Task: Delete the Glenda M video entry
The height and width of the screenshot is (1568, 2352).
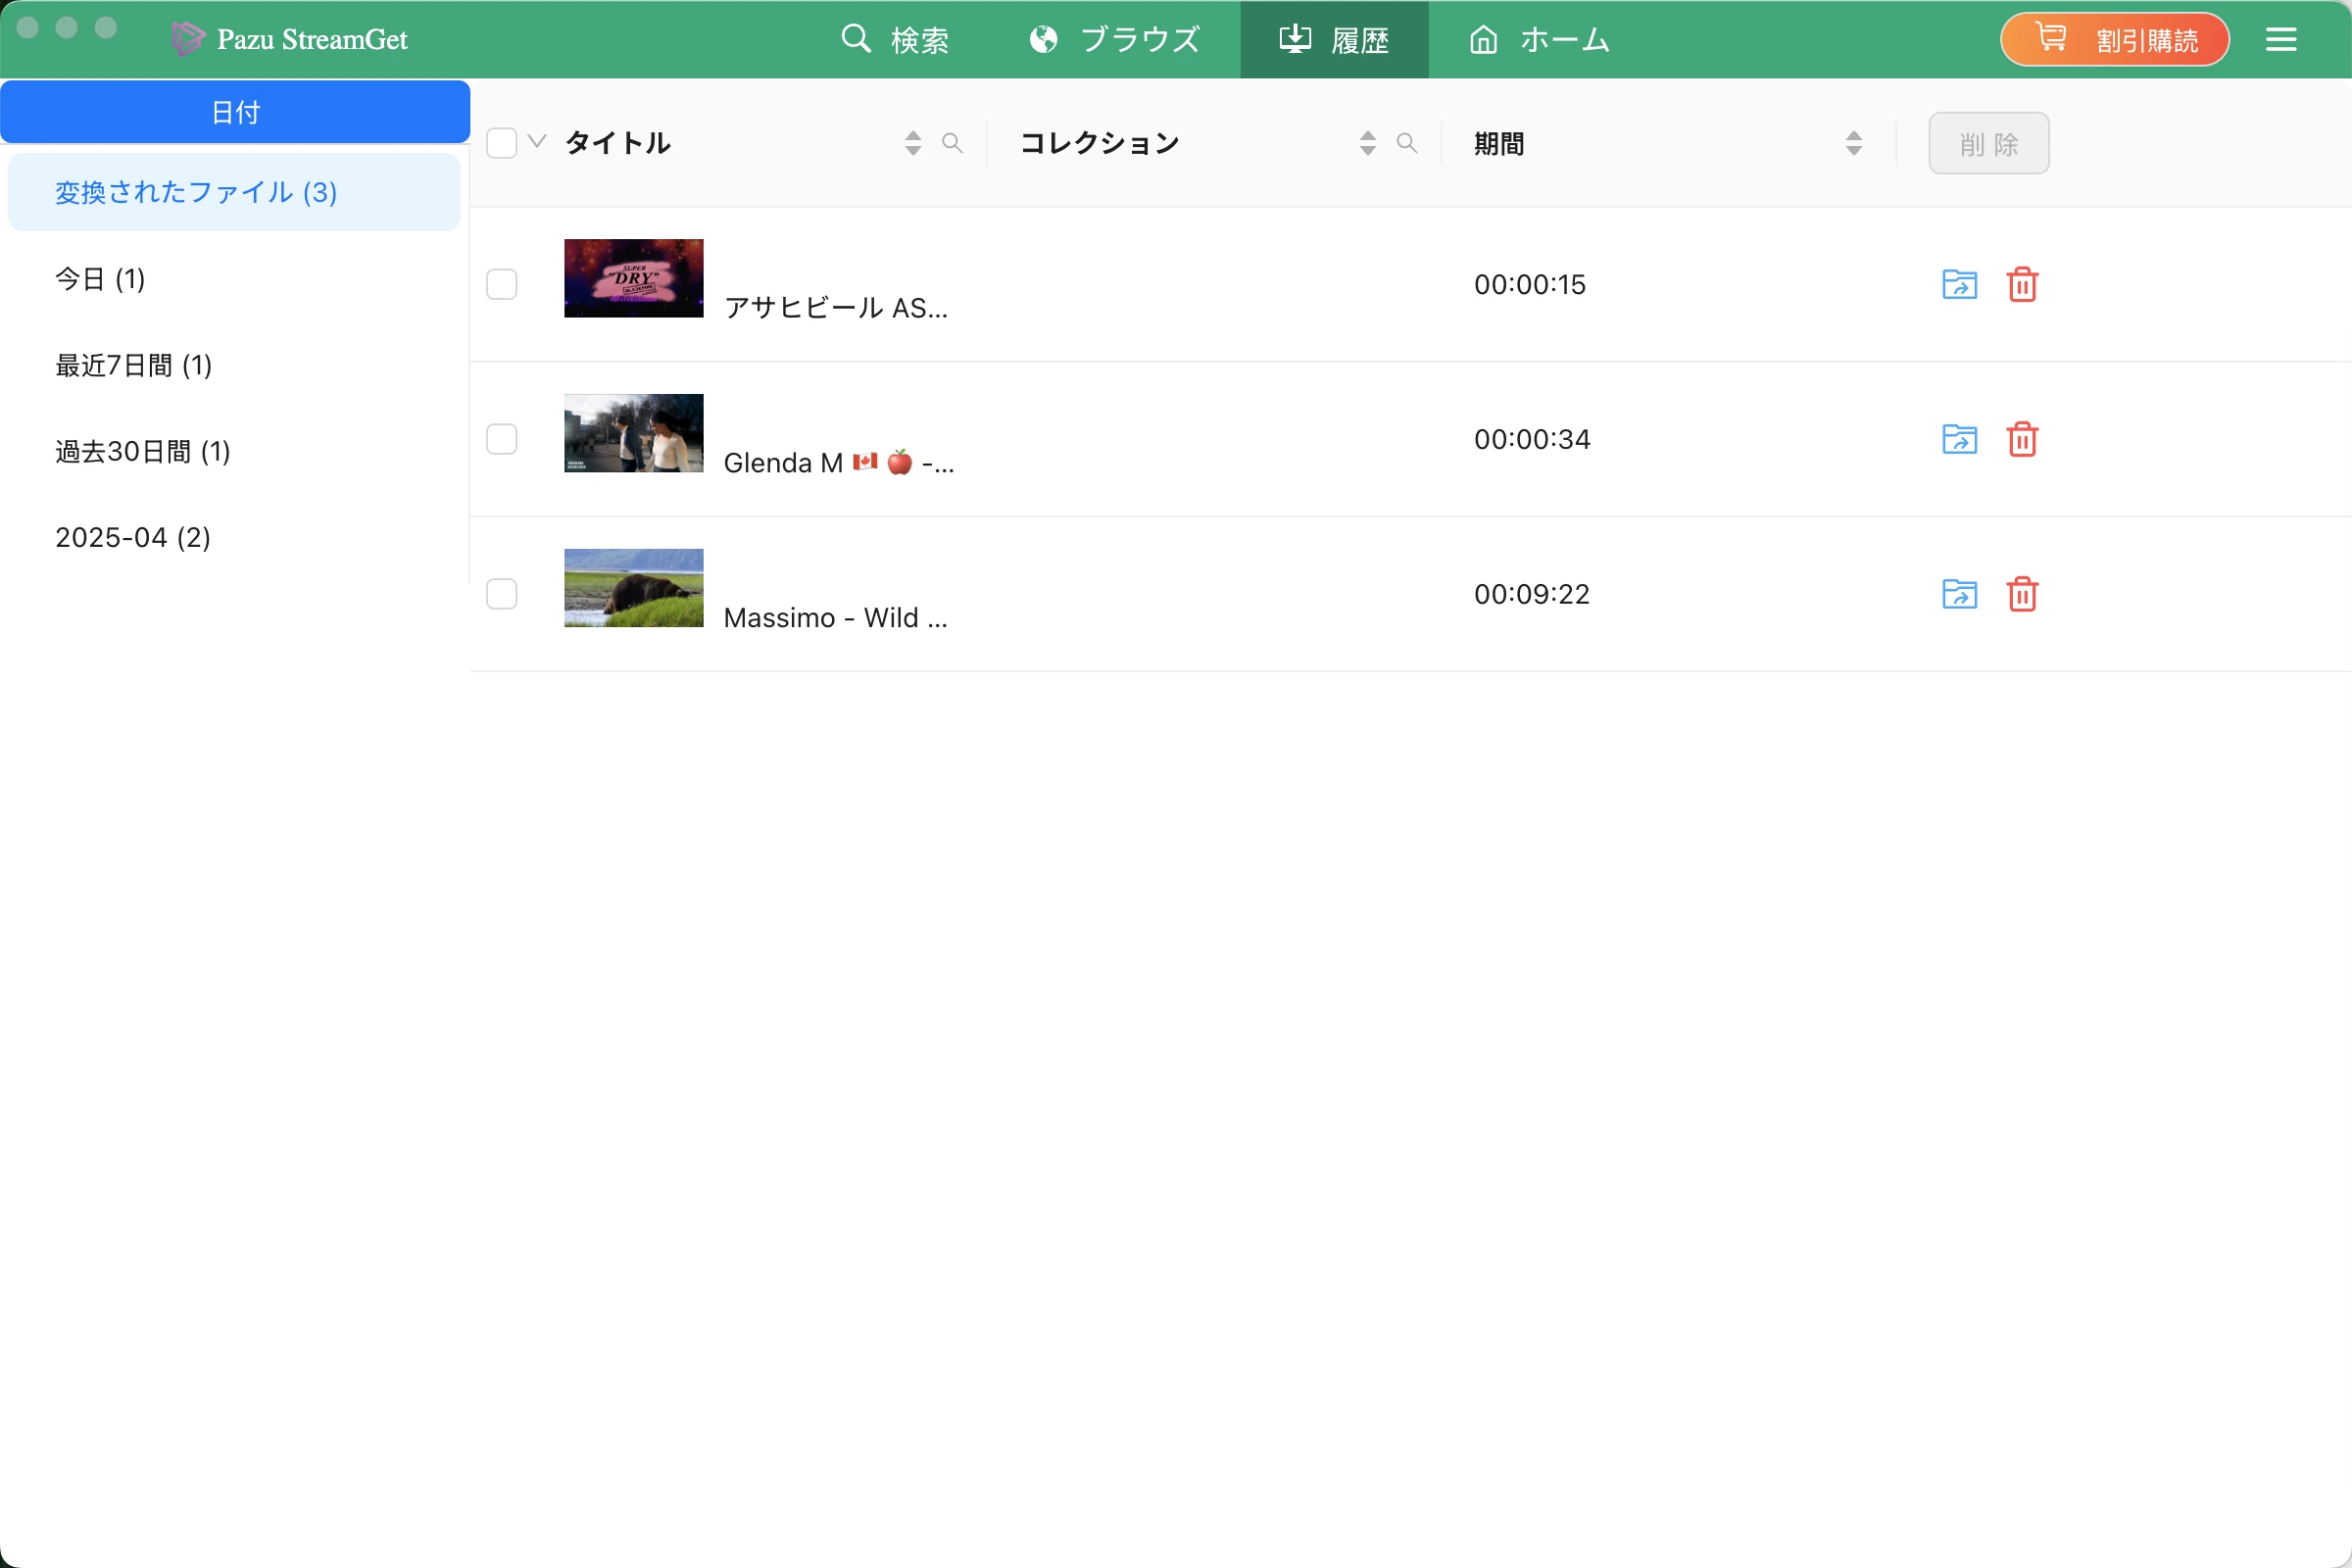Action: 2022,440
